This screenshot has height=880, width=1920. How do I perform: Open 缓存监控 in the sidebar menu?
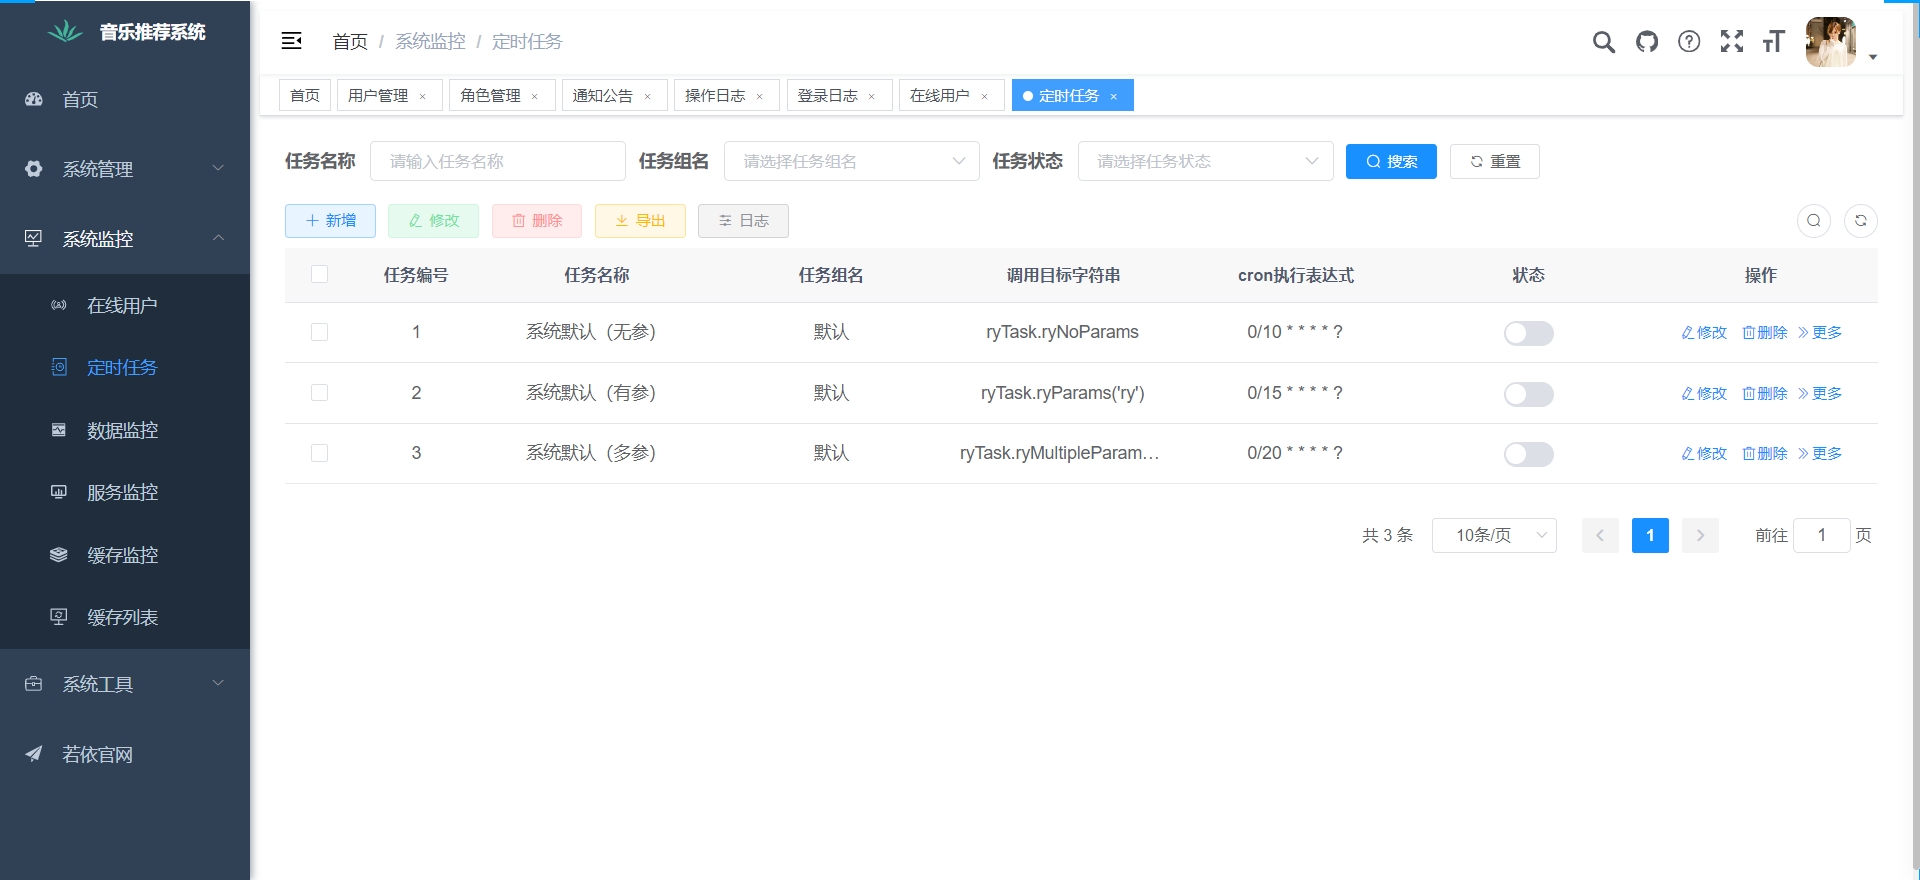click(x=122, y=555)
